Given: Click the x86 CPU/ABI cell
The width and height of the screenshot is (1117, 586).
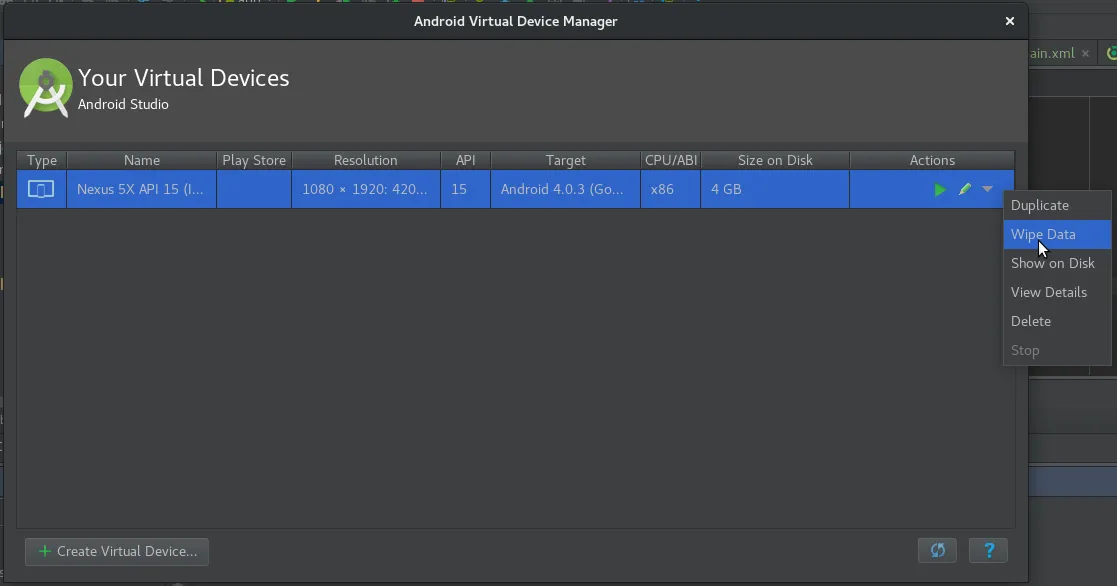Looking at the screenshot, I should click(670, 189).
